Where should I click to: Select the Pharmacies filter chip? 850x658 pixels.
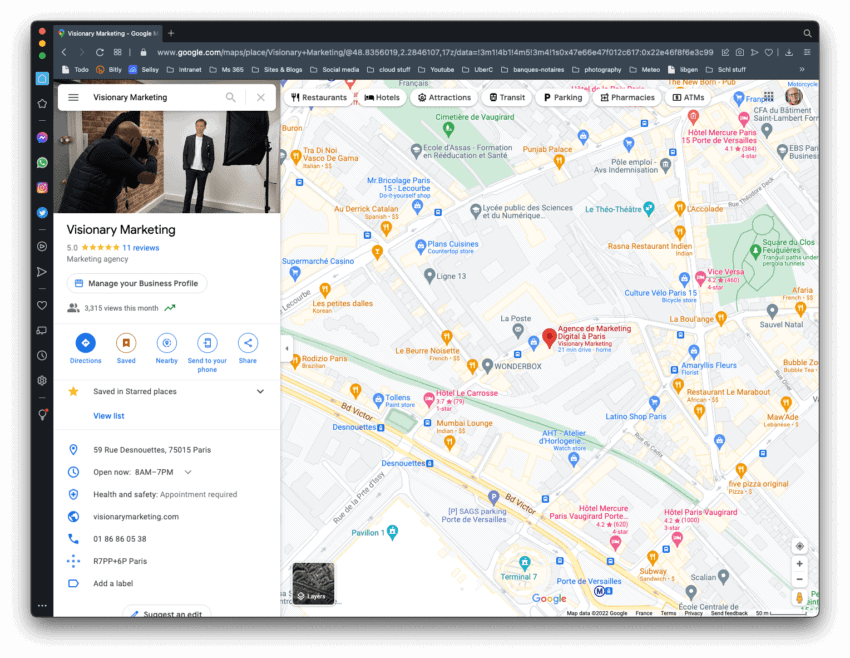[627, 98]
